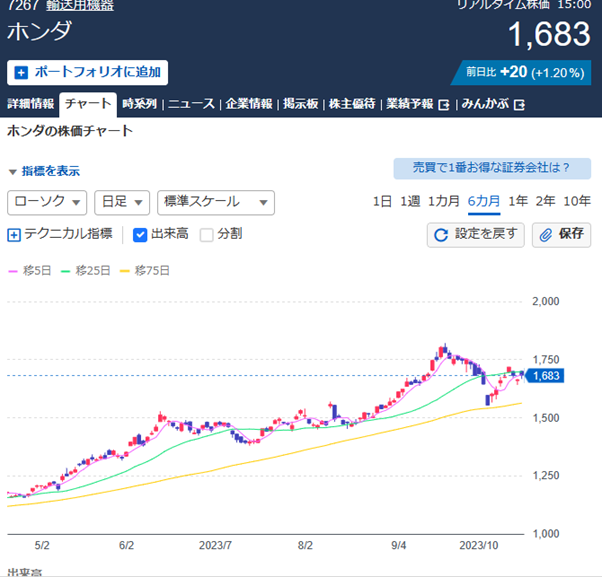The height and width of the screenshot is (577, 602).
Task: Select the 1カ月 chart period
Action: point(443,201)
